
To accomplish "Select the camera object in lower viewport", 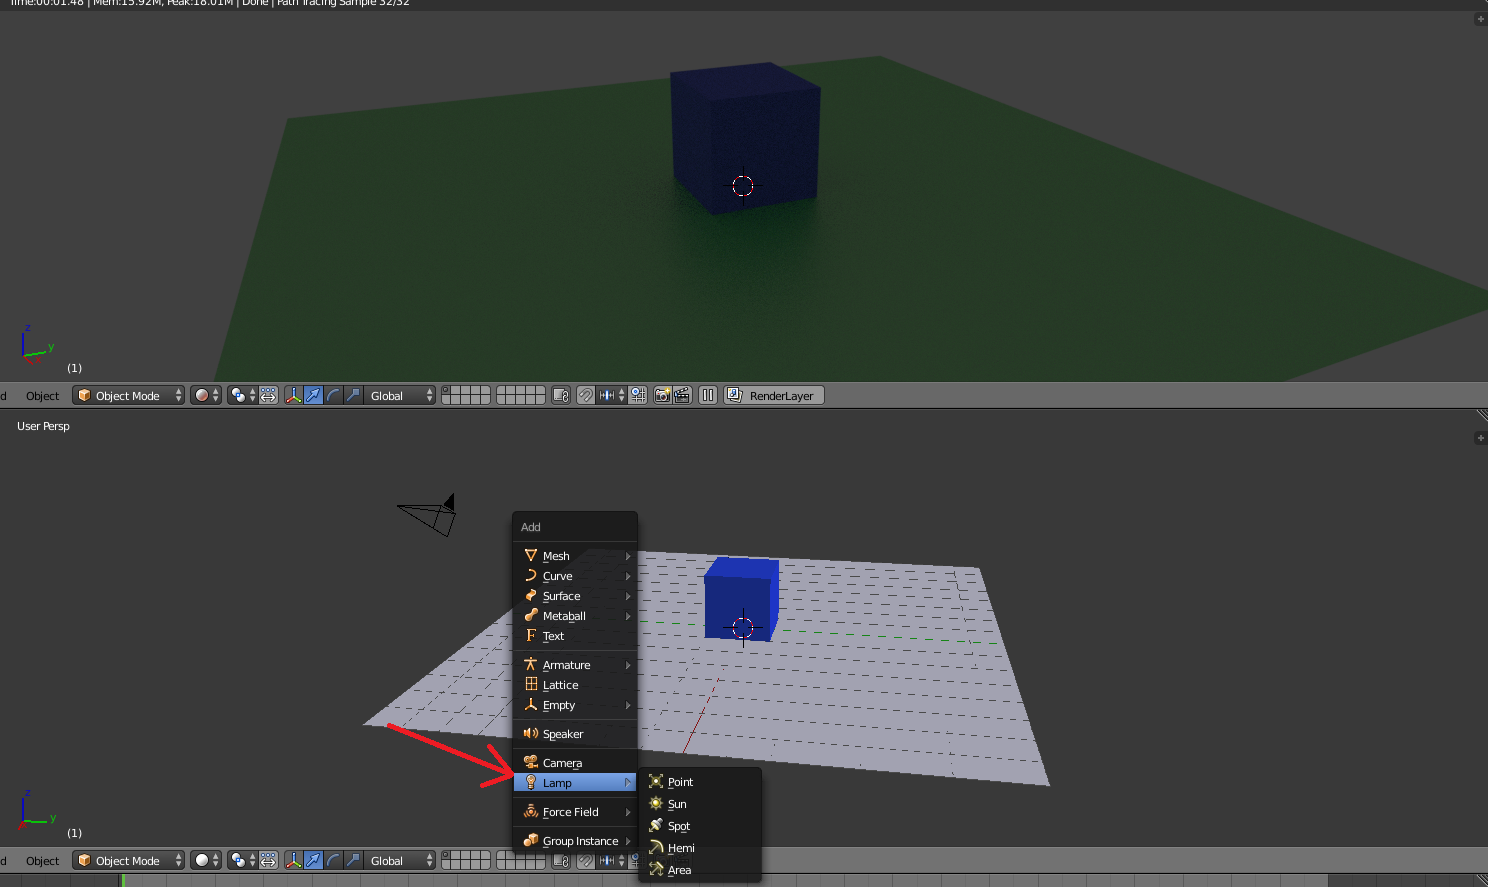I will coord(428,515).
